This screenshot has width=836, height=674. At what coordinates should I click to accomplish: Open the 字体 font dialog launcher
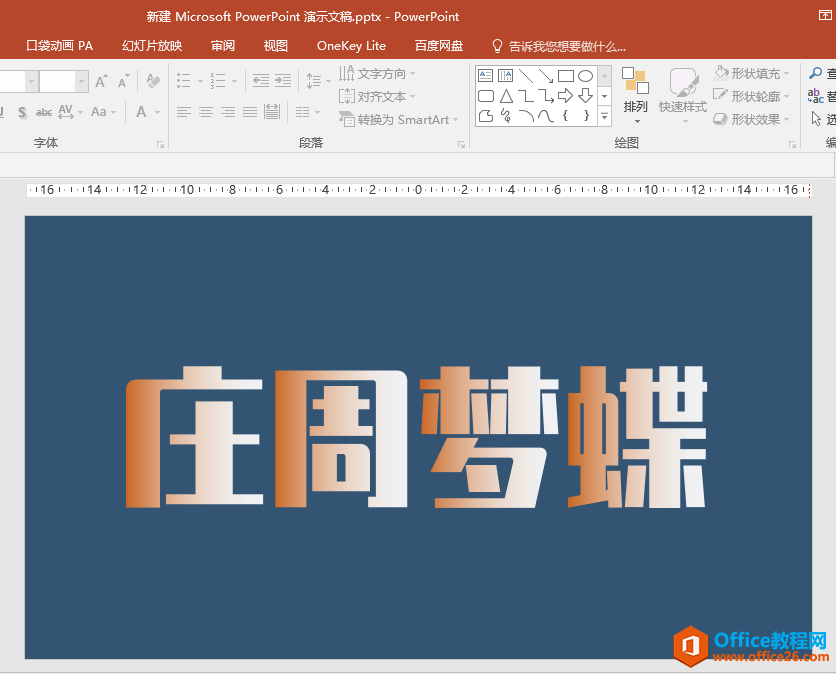160,145
